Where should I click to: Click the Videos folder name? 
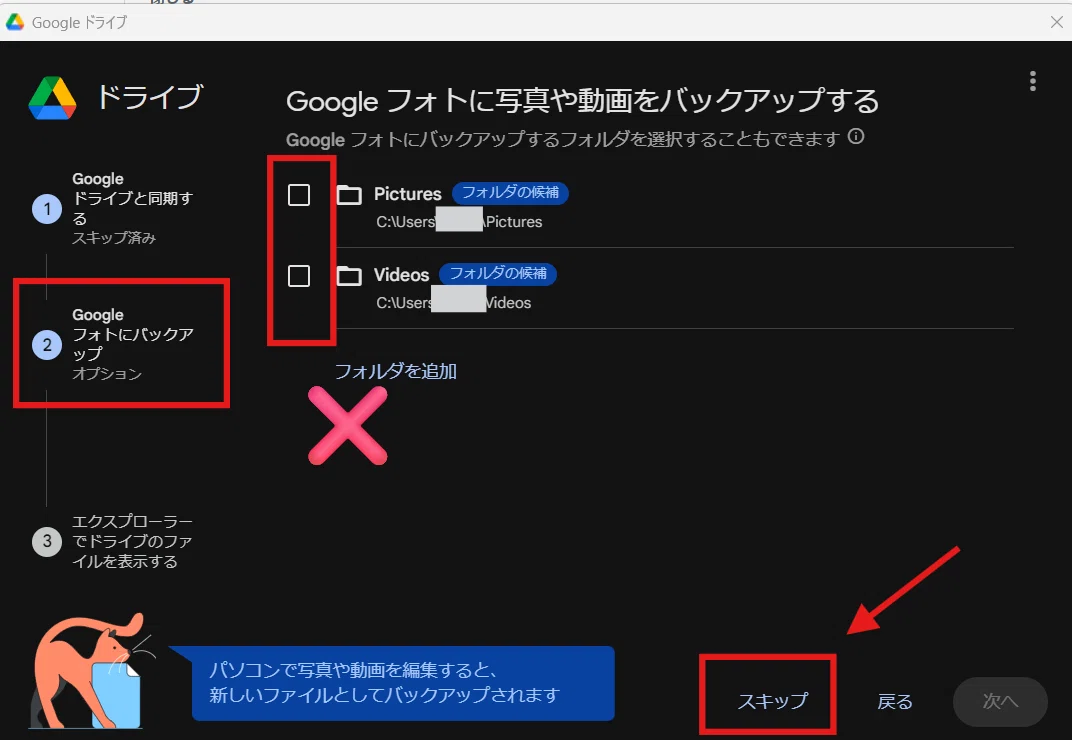pyautogui.click(x=401, y=275)
